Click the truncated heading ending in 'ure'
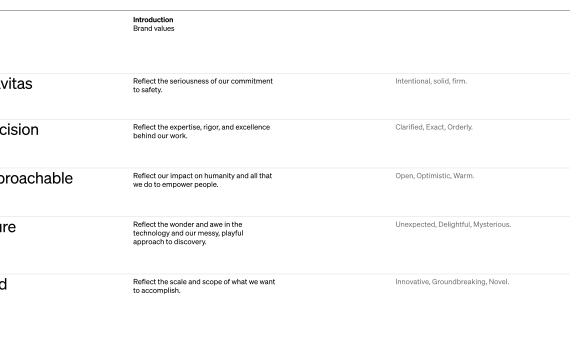The height and width of the screenshot is (360, 570). [x=8, y=227]
